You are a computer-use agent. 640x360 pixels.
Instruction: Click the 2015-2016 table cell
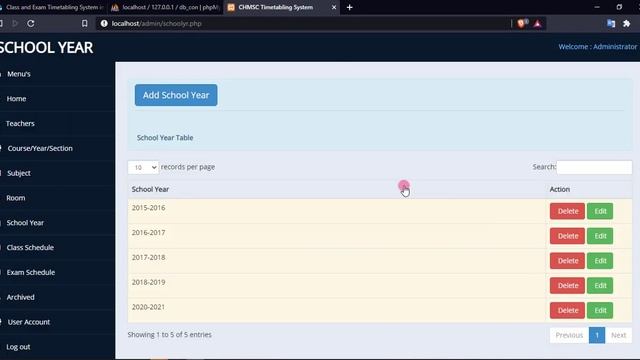click(336, 211)
